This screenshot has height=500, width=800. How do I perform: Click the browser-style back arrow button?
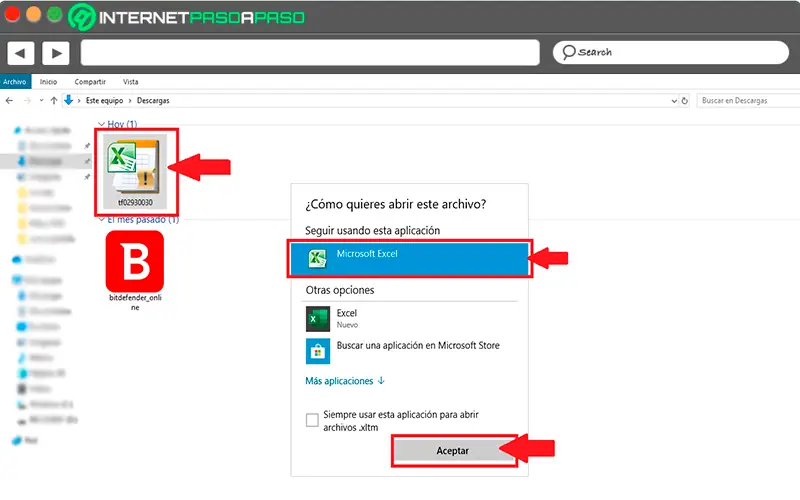(x=20, y=53)
